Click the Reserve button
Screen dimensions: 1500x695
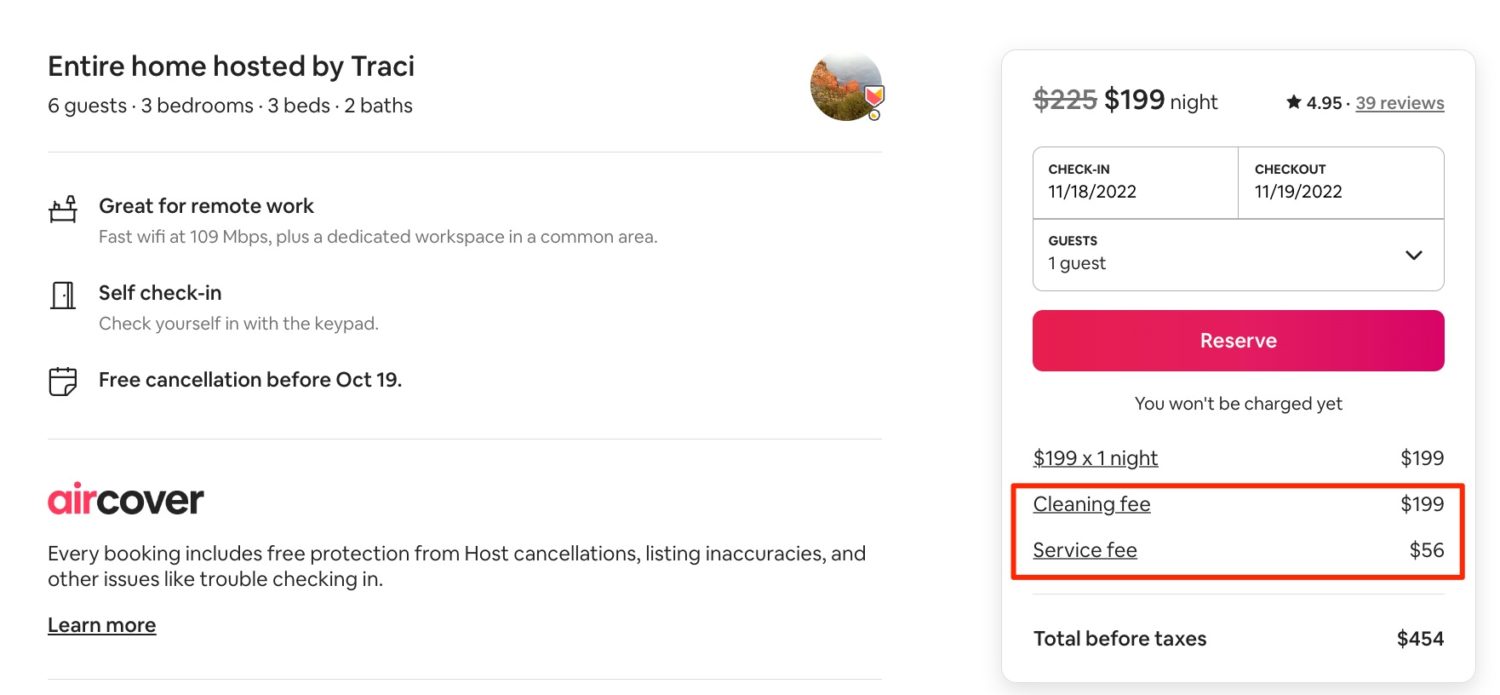[1238, 340]
